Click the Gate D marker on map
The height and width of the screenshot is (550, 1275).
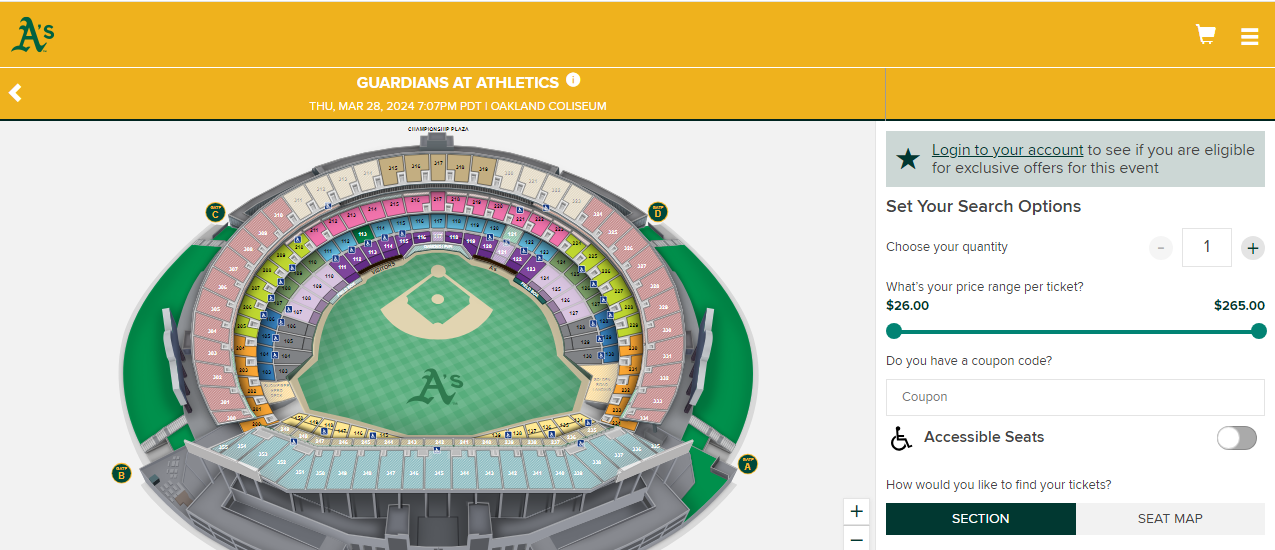658,212
